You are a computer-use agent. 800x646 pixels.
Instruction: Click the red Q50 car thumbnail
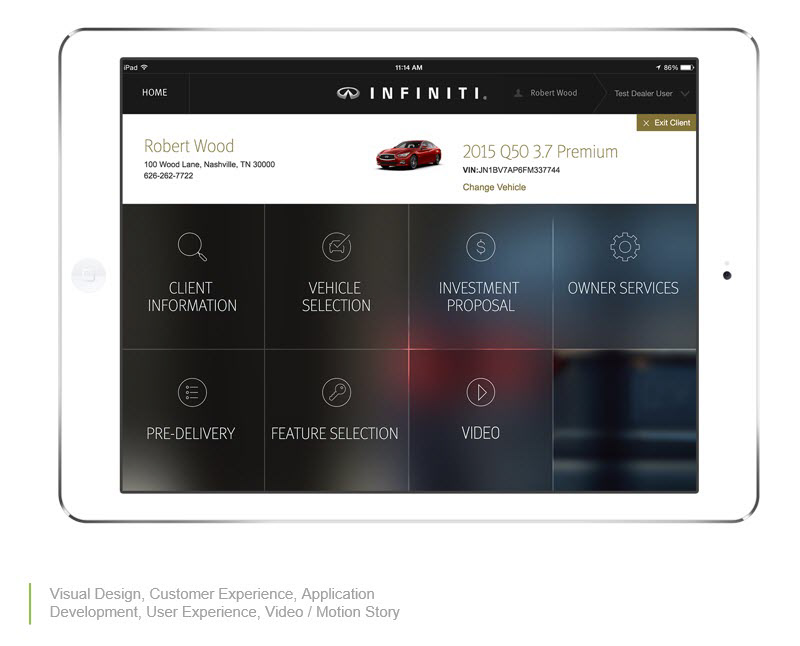409,155
